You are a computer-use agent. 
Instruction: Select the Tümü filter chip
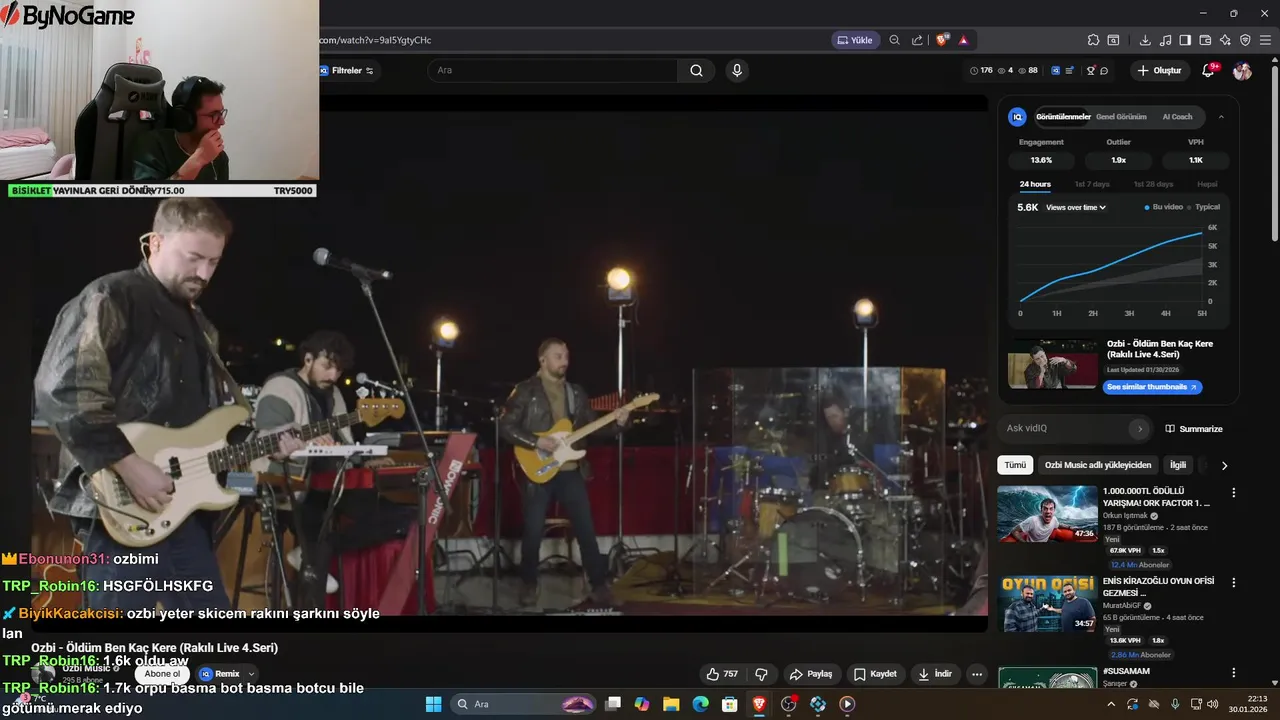pyautogui.click(x=1015, y=465)
